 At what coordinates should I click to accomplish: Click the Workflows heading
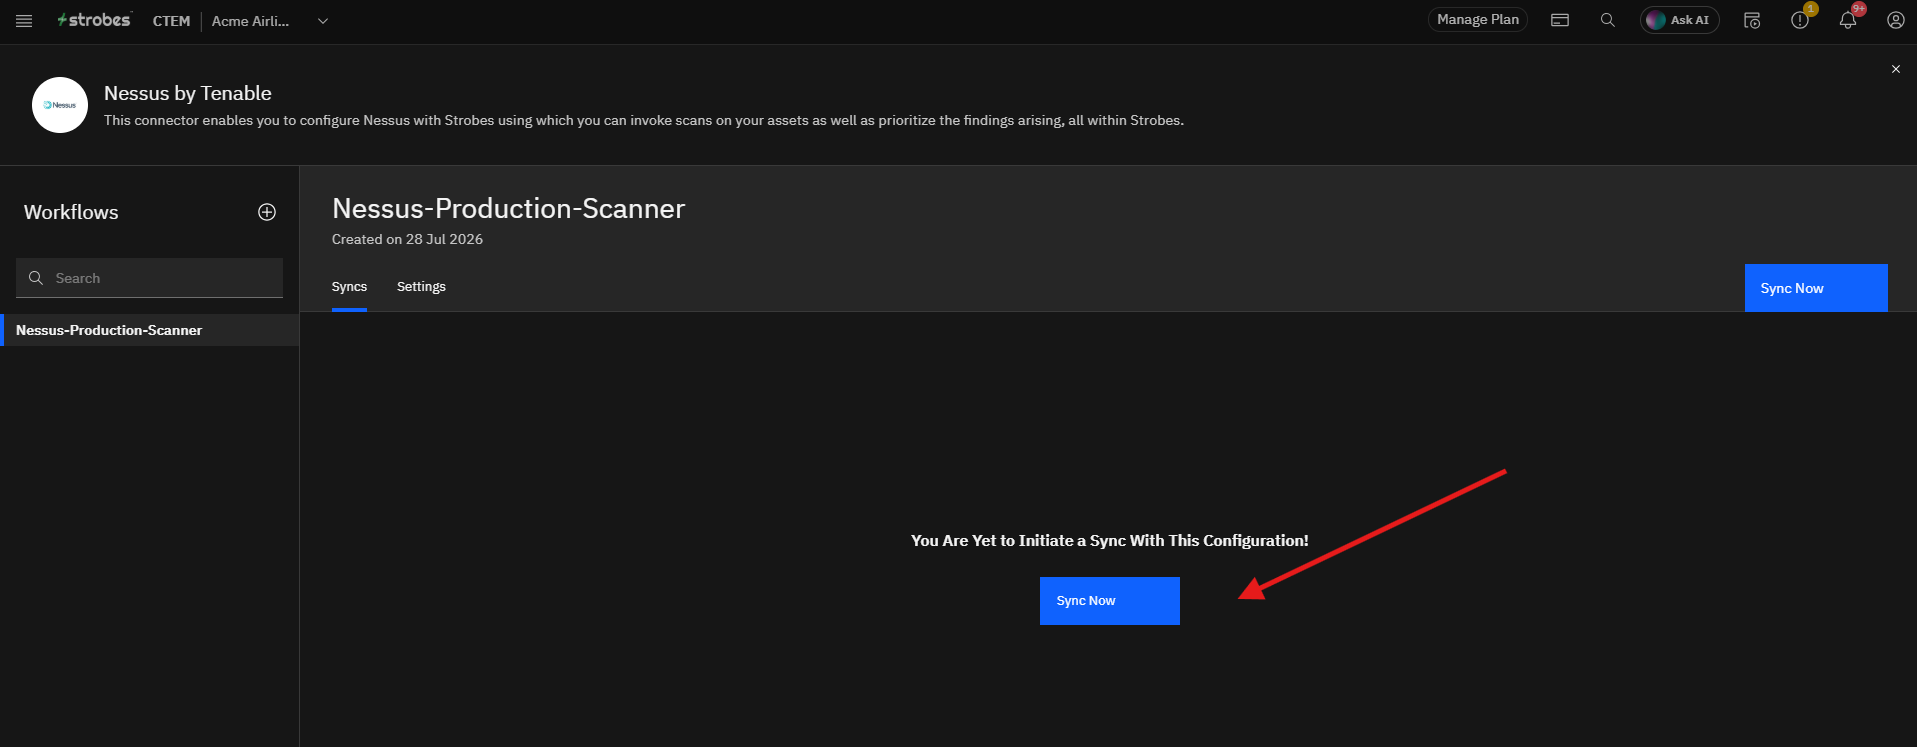[x=71, y=212]
